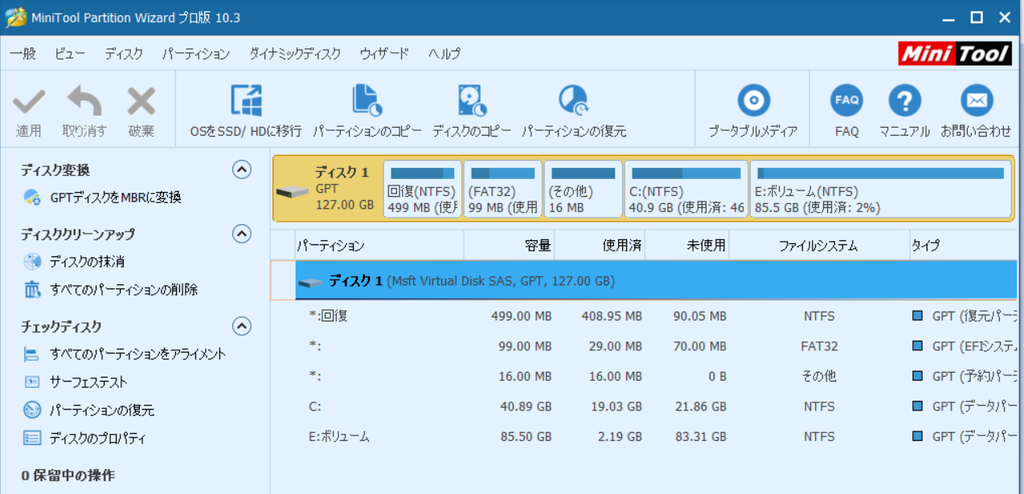Open the ディスクのコピー wizard icon
Viewport: 1024px width, 494px height.
click(472, 101)
